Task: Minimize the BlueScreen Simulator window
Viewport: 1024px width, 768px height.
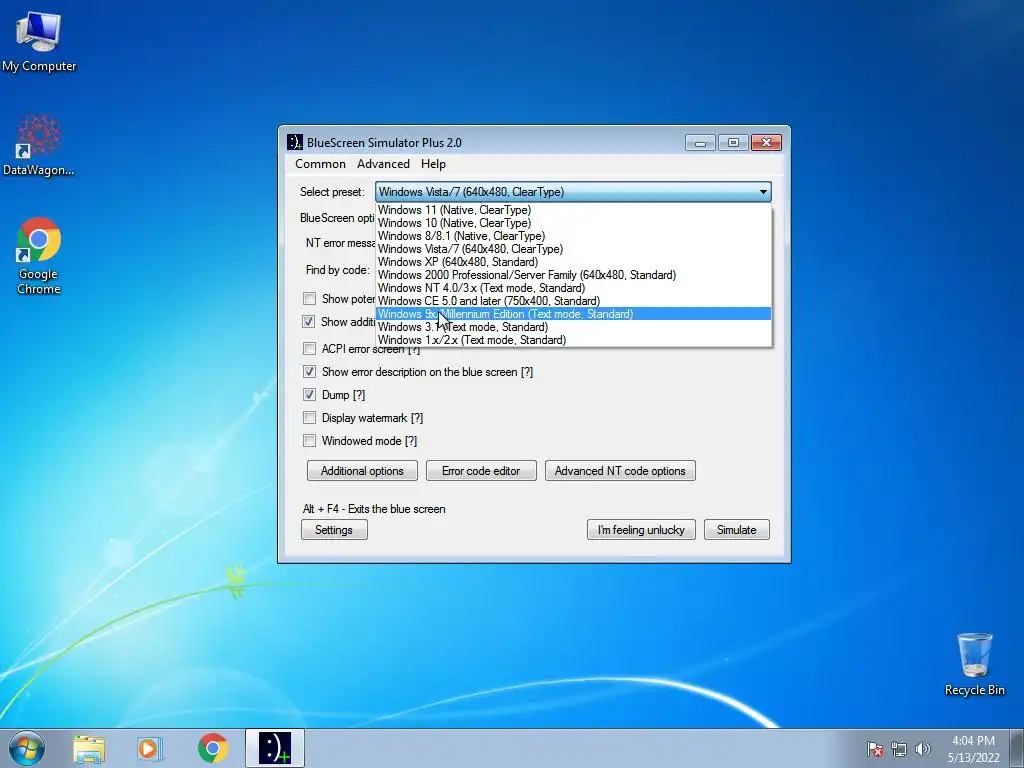Action: coord(701,142)
